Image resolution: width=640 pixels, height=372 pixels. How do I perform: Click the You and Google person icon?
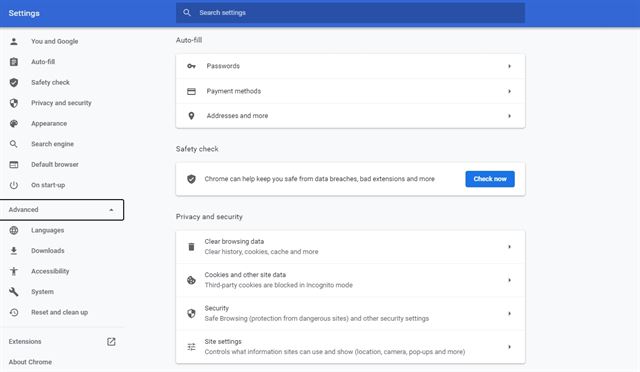click(14, 41)
